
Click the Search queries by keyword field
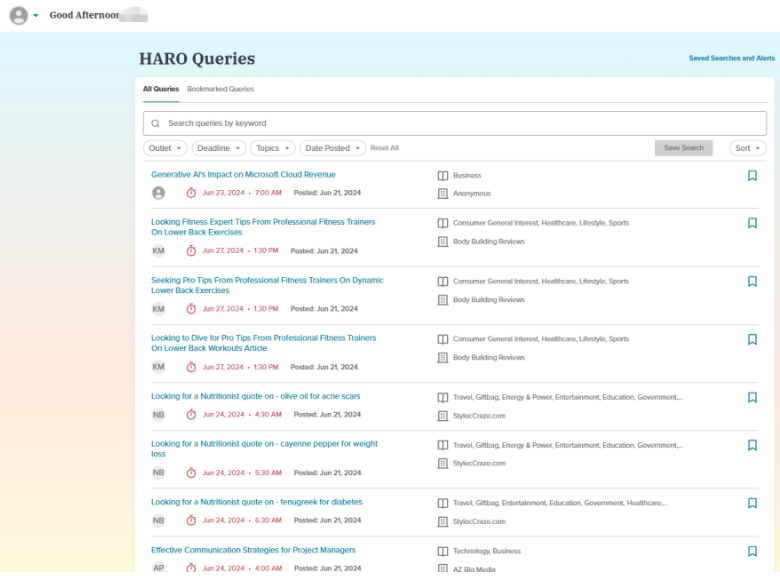click(x=455, y=123)
